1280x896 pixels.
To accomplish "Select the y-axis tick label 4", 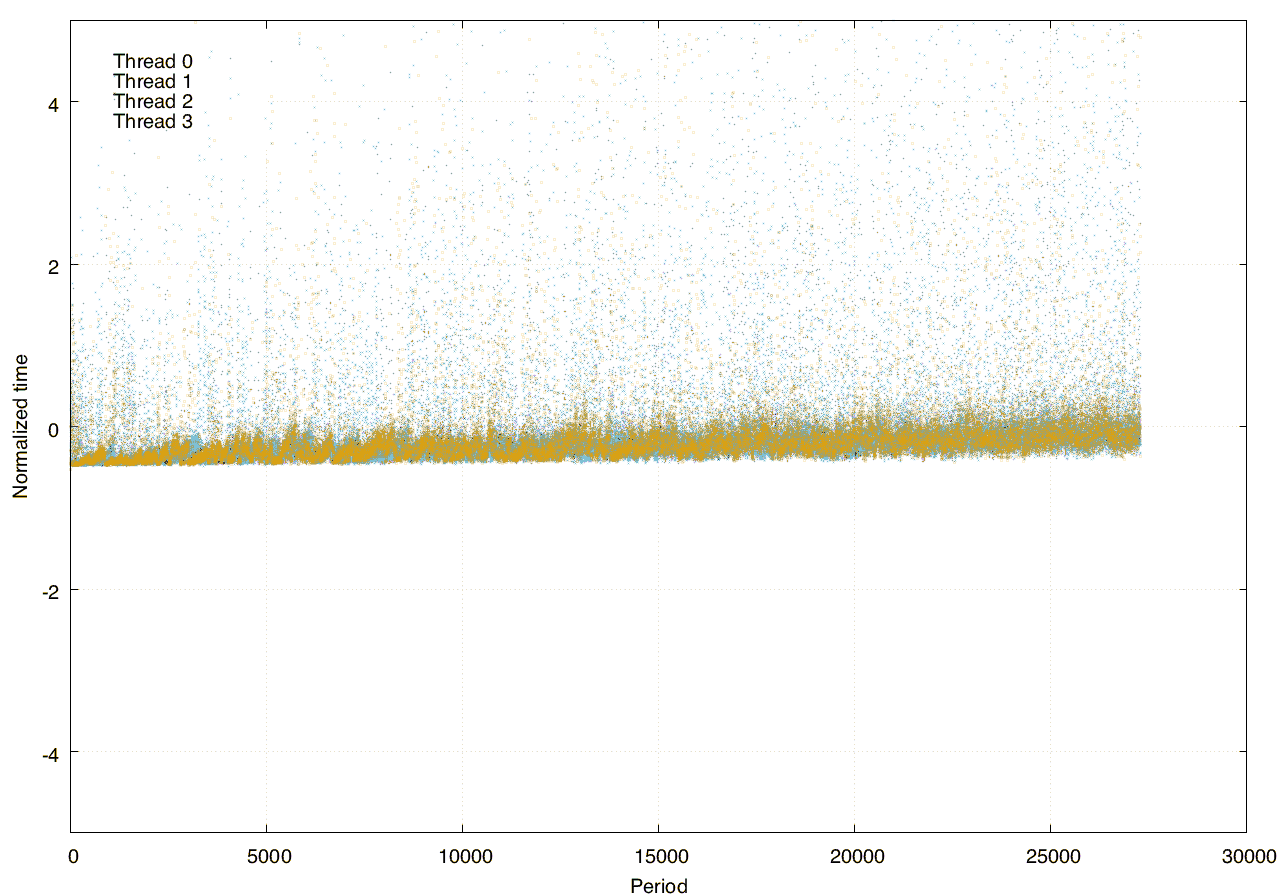I will pyautogui.click(x=50, y=102).
